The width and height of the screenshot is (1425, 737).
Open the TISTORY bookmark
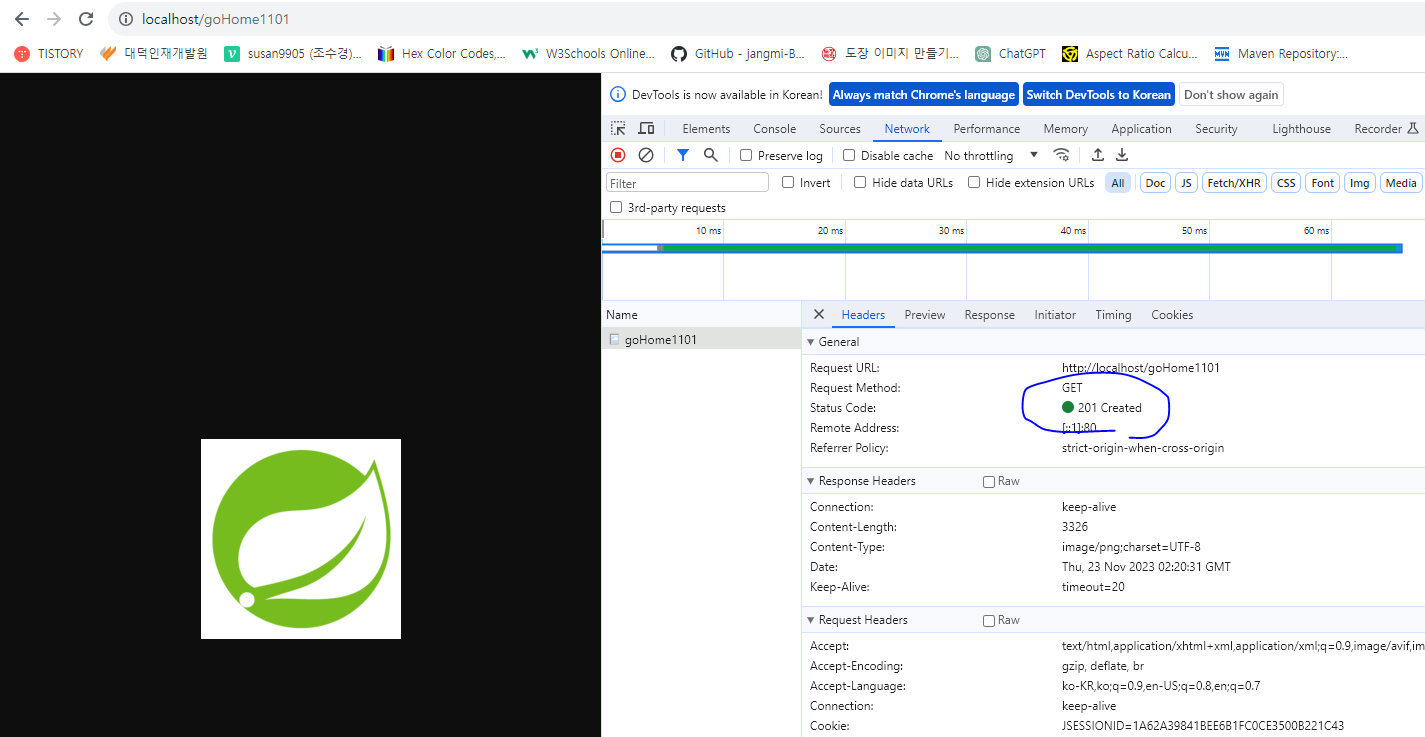coord(49,54)
